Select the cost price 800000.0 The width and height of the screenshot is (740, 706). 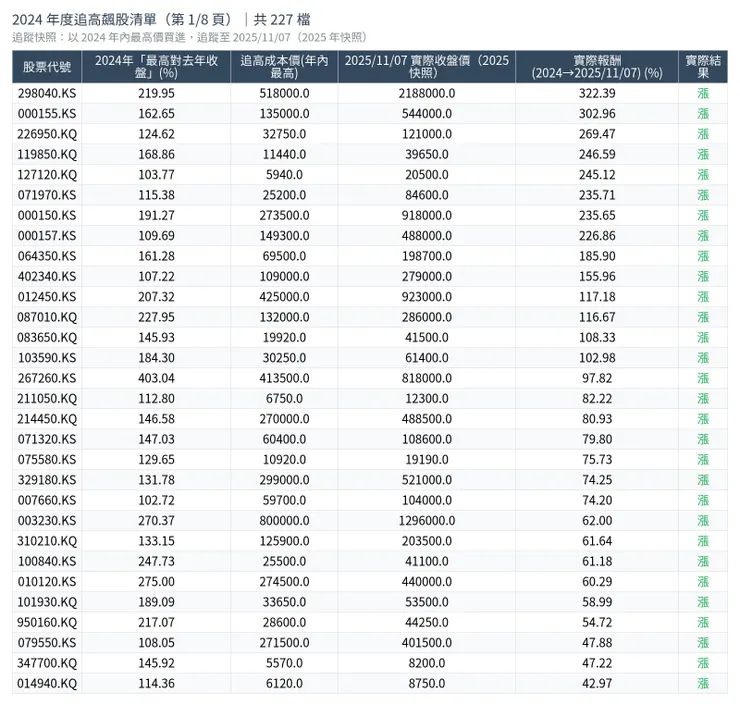284,521
